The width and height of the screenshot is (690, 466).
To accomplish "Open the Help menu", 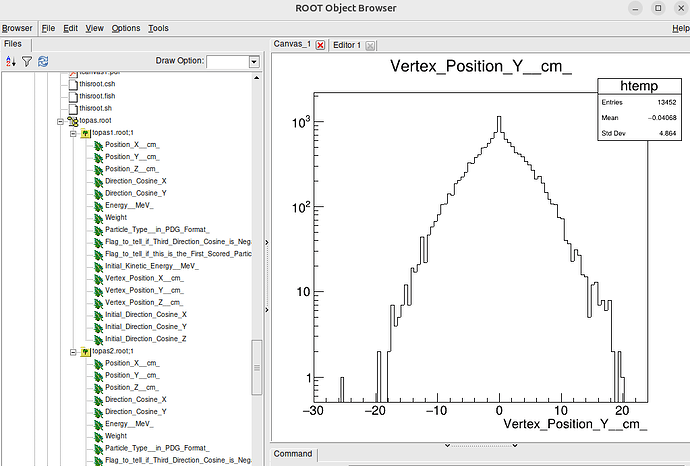I will [x=681, y=28].
